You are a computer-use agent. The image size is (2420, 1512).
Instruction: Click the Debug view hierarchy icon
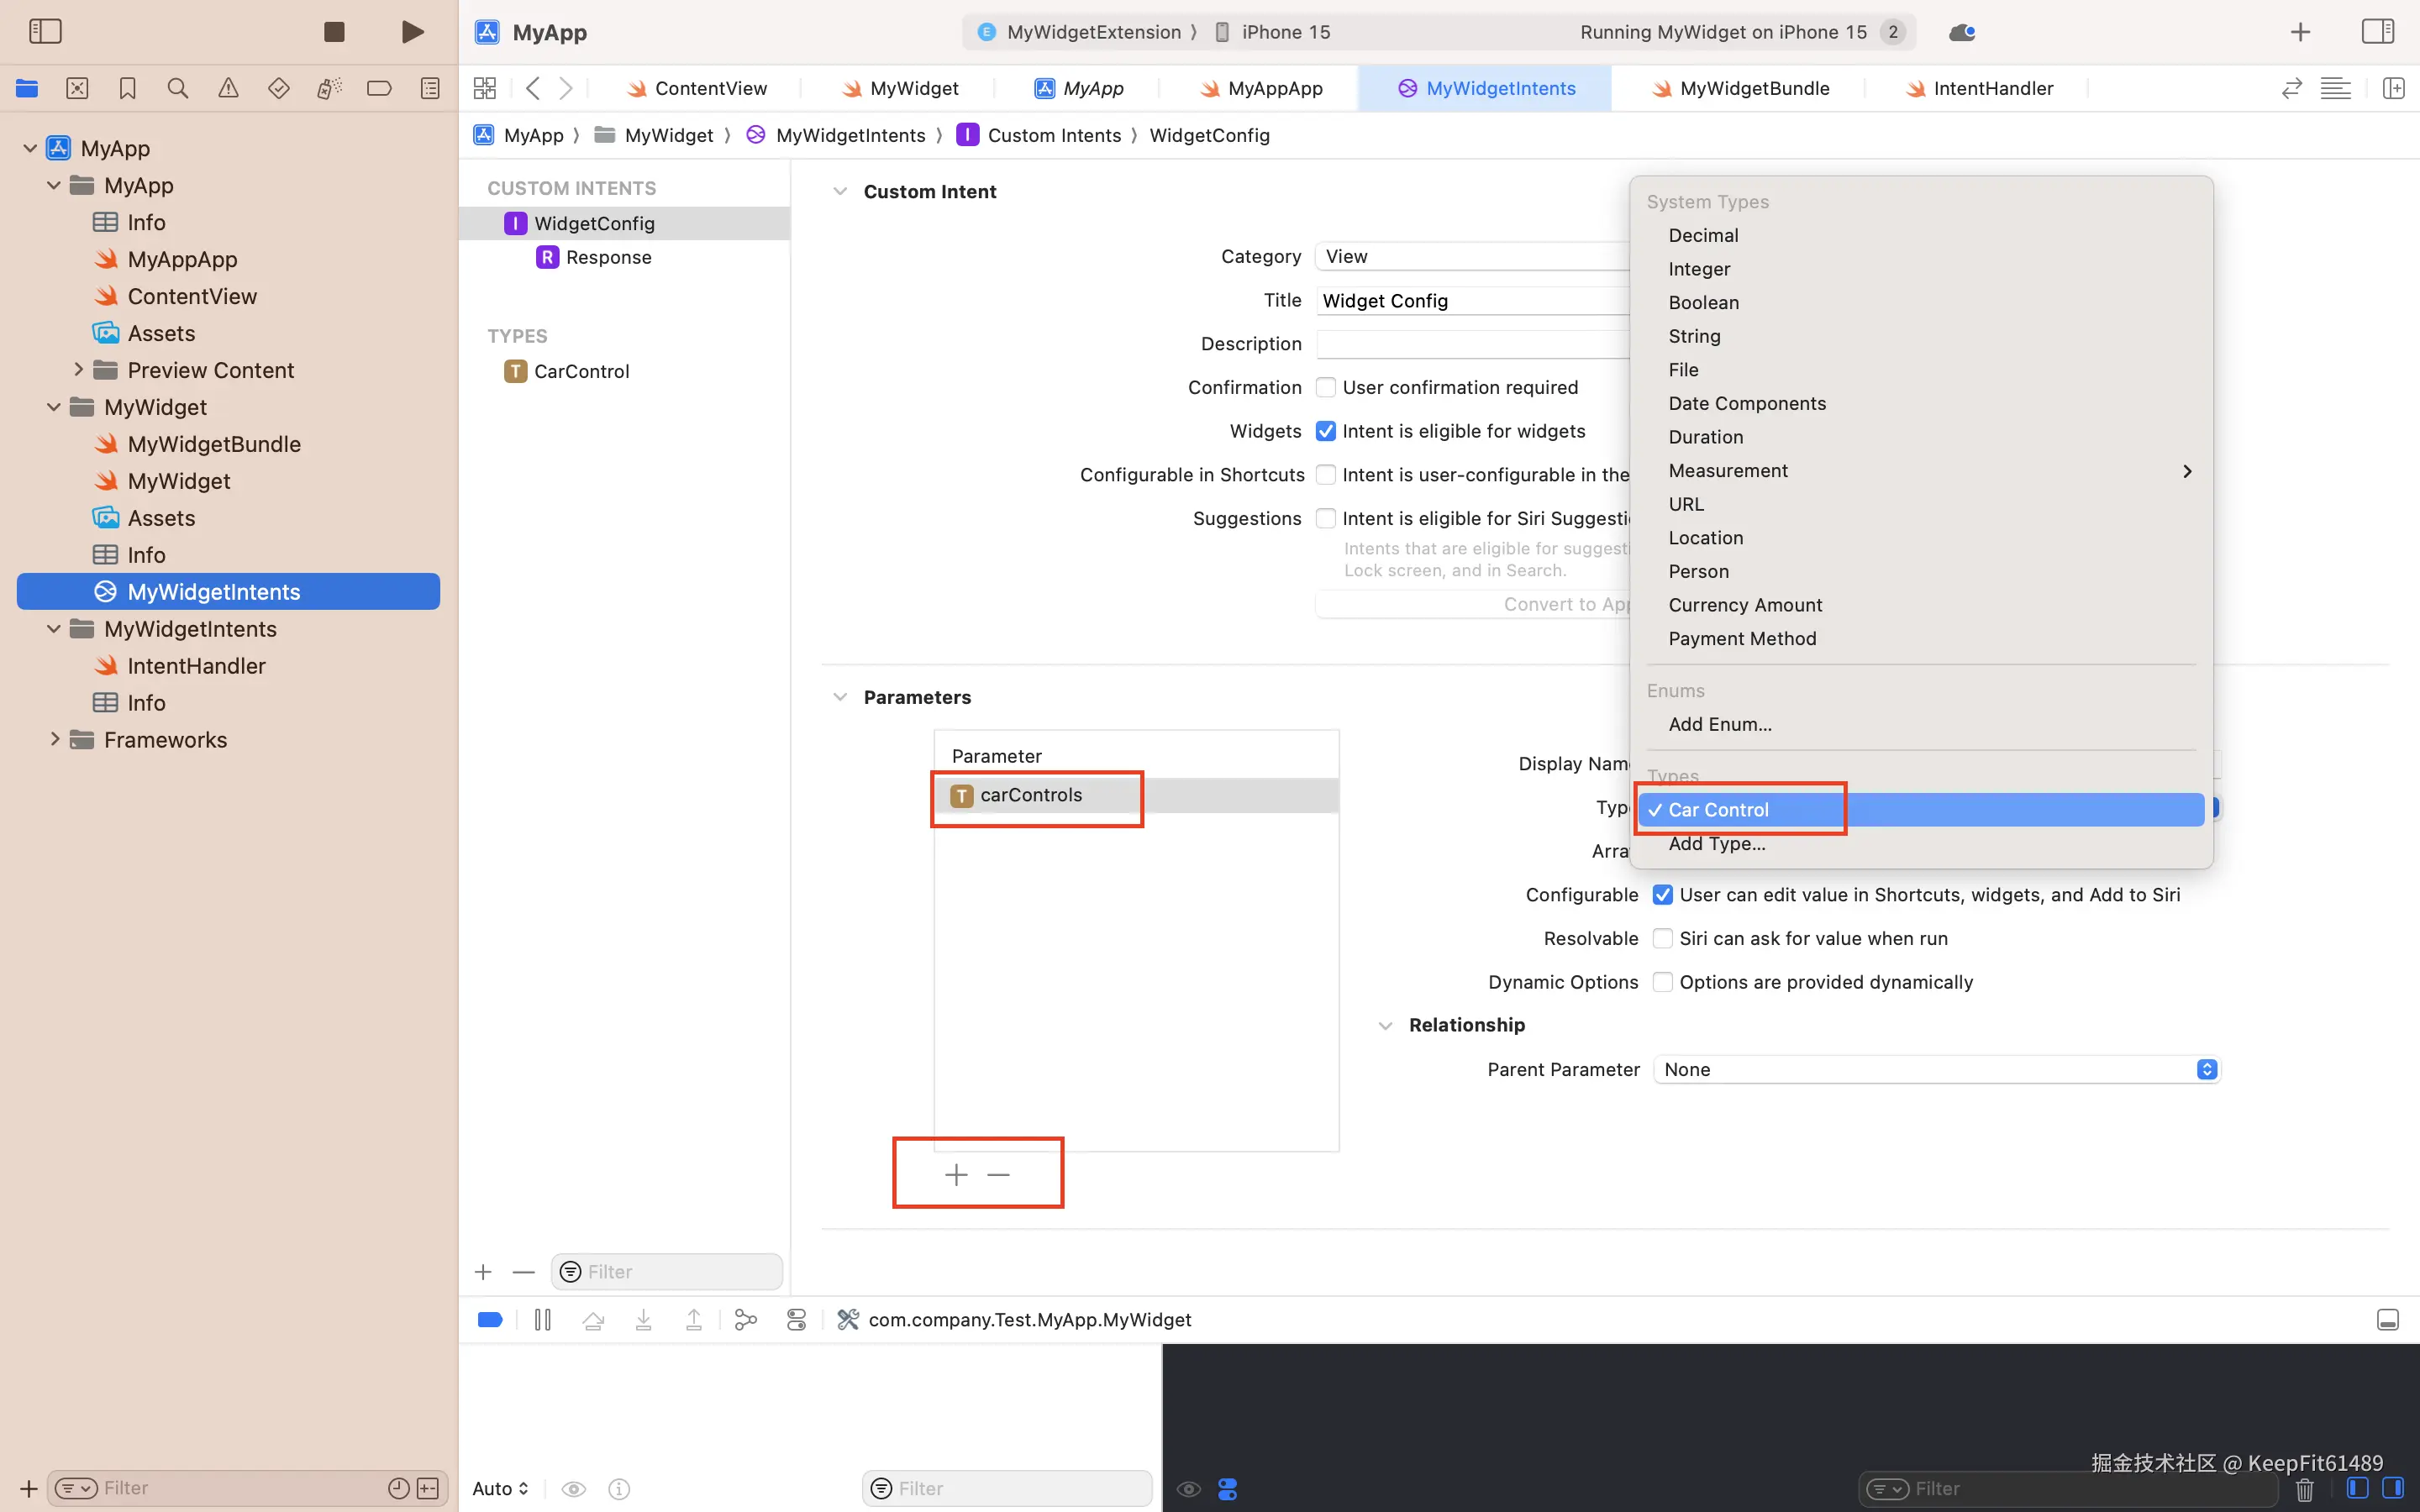(x=745, y=1320)
